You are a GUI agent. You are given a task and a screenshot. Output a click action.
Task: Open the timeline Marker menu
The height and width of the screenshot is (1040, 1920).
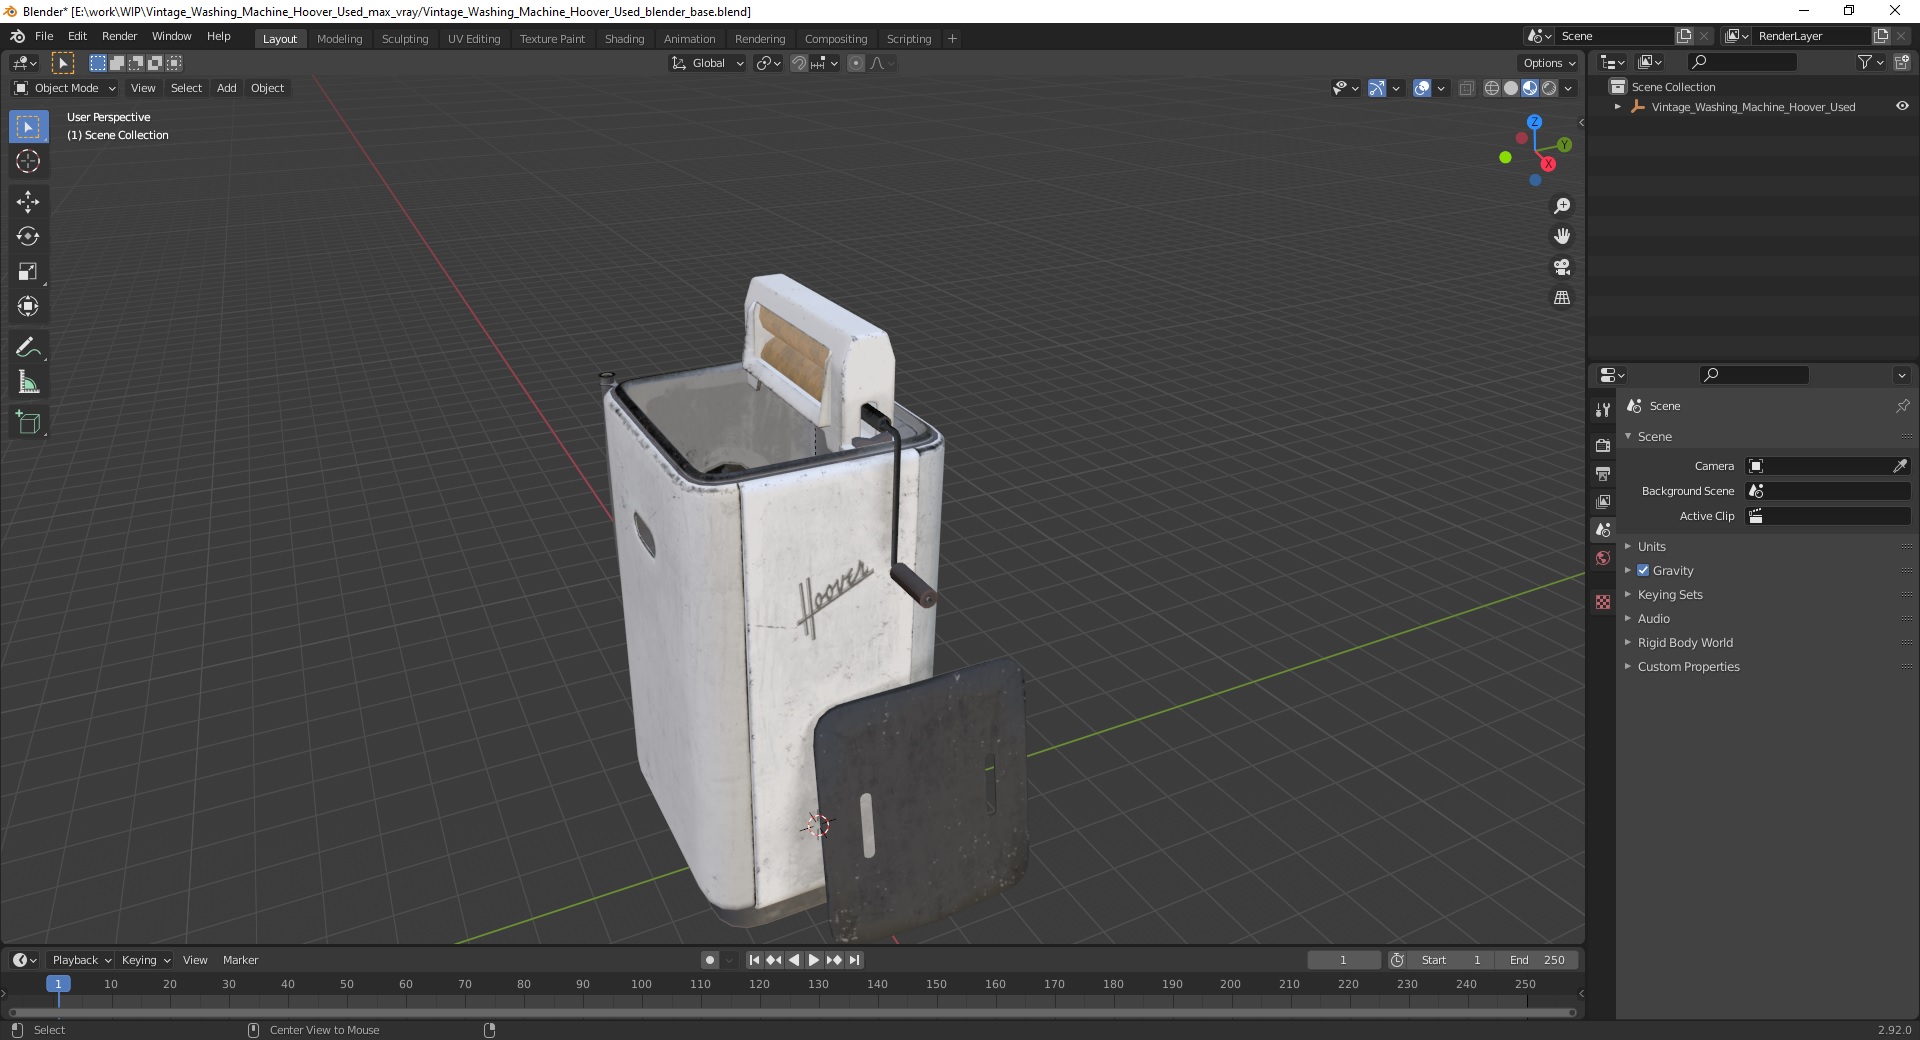coord(240,960)
